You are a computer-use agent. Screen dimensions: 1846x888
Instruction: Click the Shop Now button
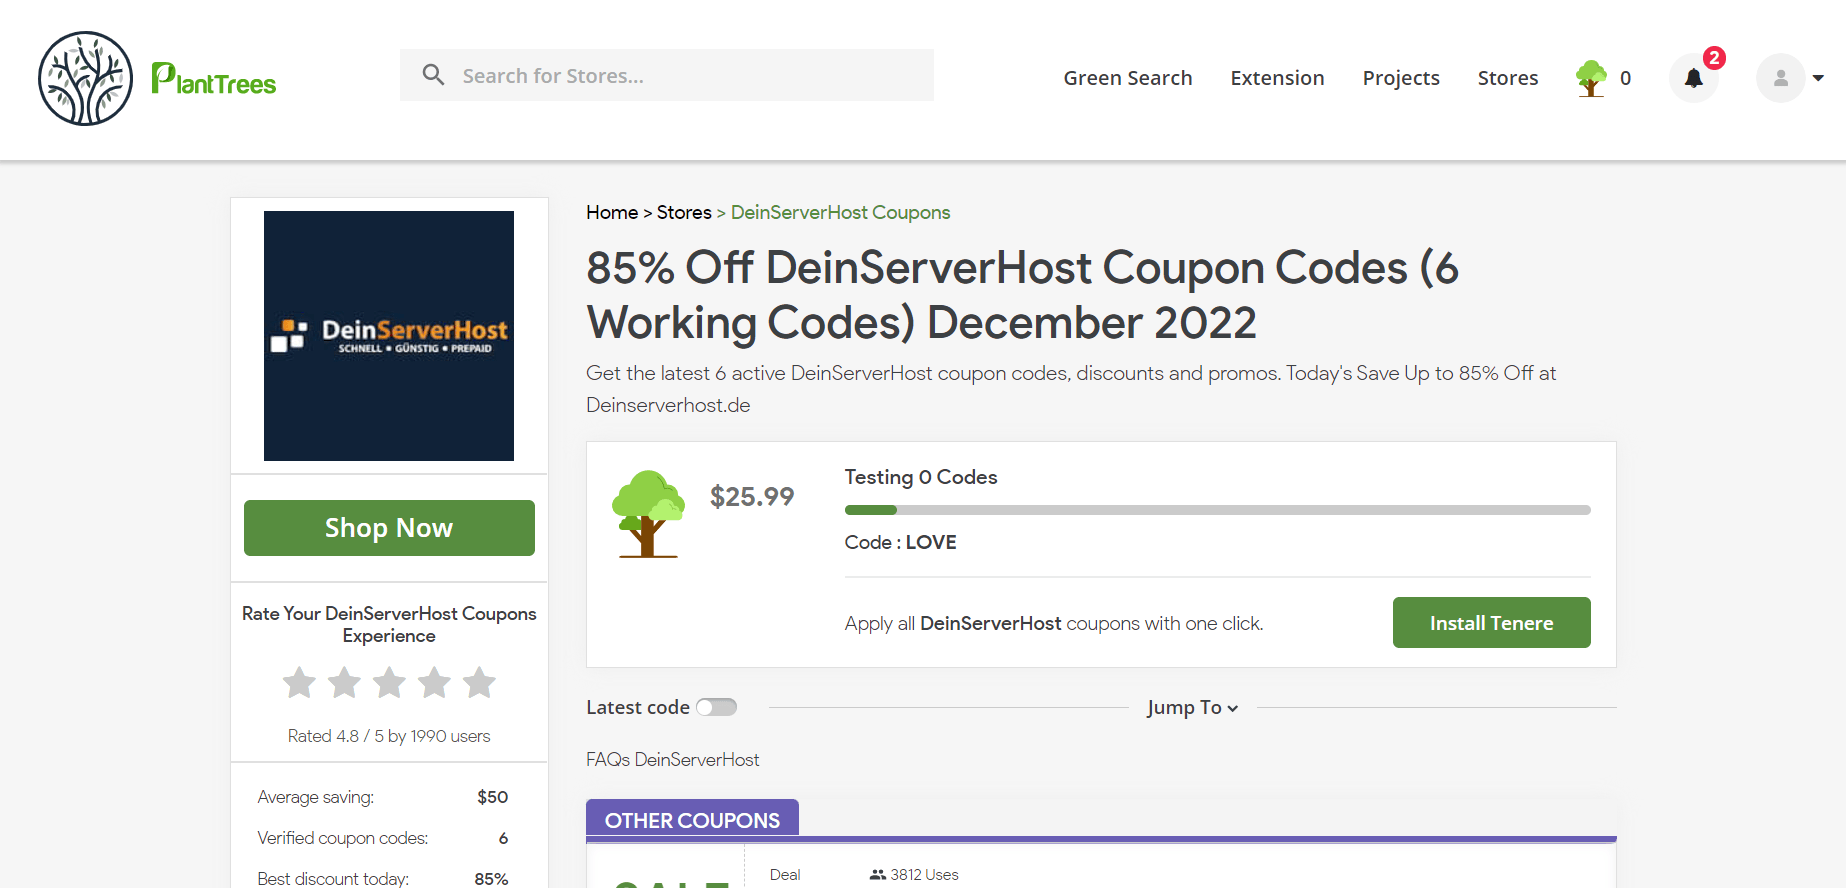pos(389,528)
